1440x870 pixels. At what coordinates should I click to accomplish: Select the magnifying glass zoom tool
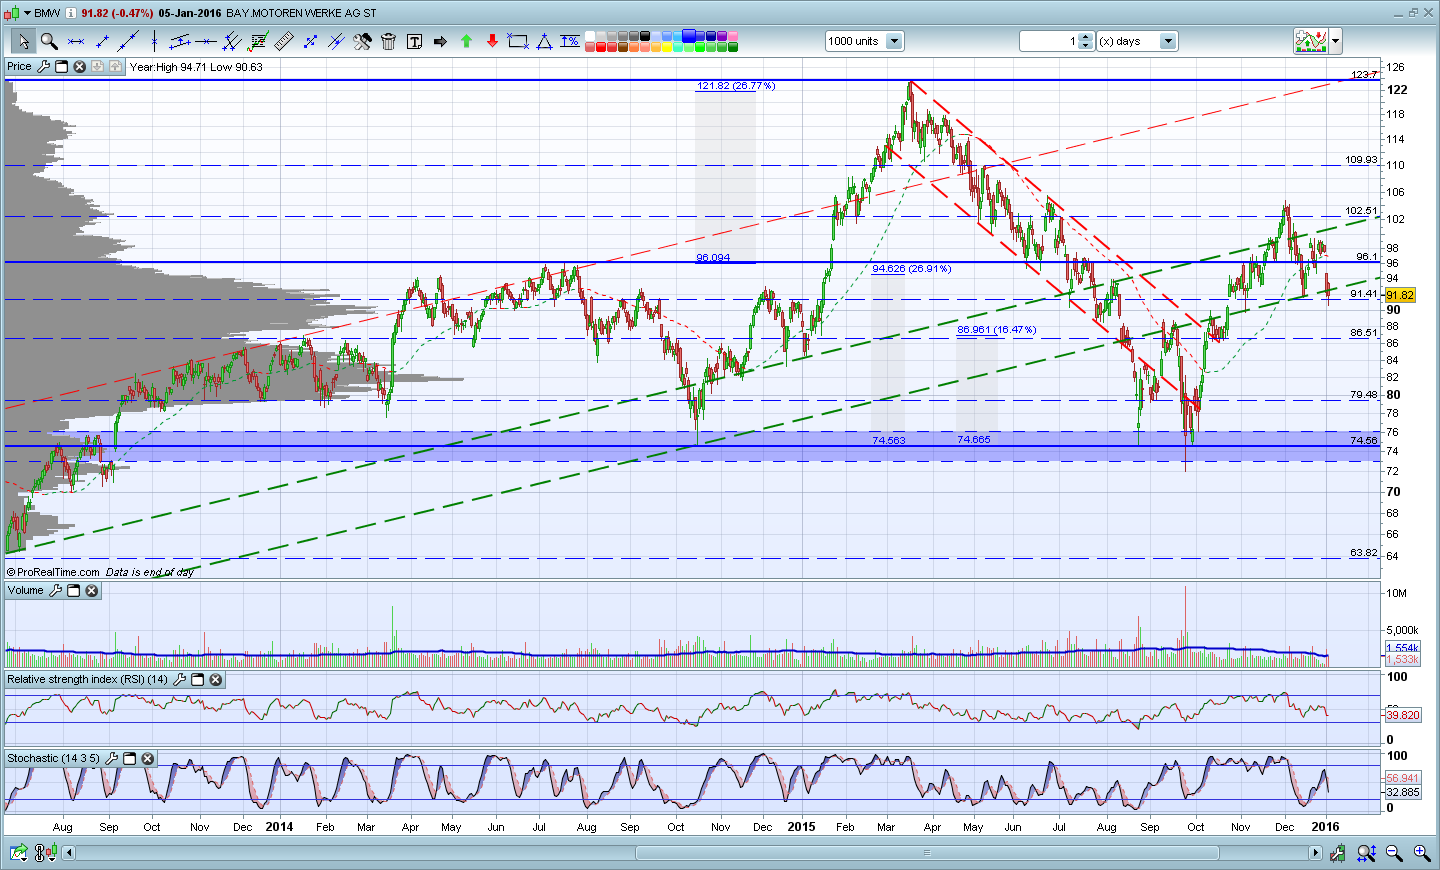pyautogui.click(x=48, y=41)
